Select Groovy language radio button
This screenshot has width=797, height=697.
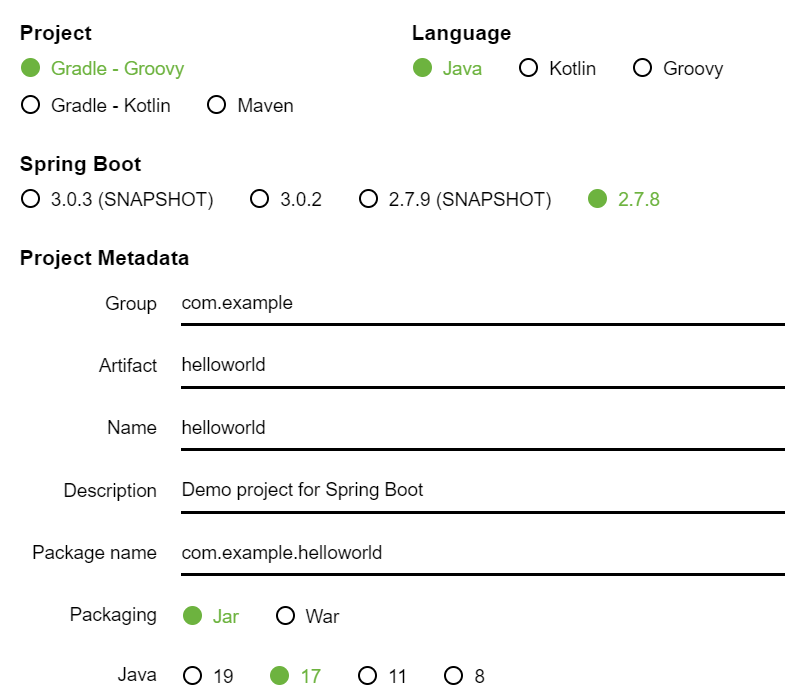pos(643,68)
